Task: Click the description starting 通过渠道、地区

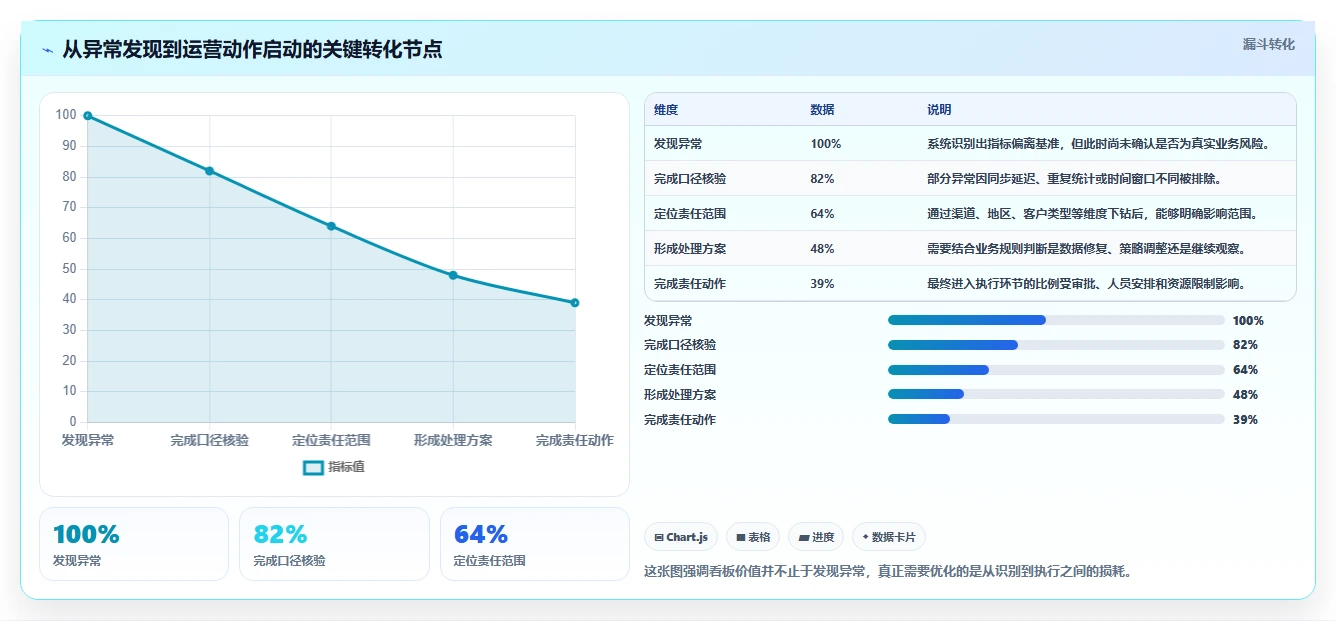Action: coord(1093,214)
